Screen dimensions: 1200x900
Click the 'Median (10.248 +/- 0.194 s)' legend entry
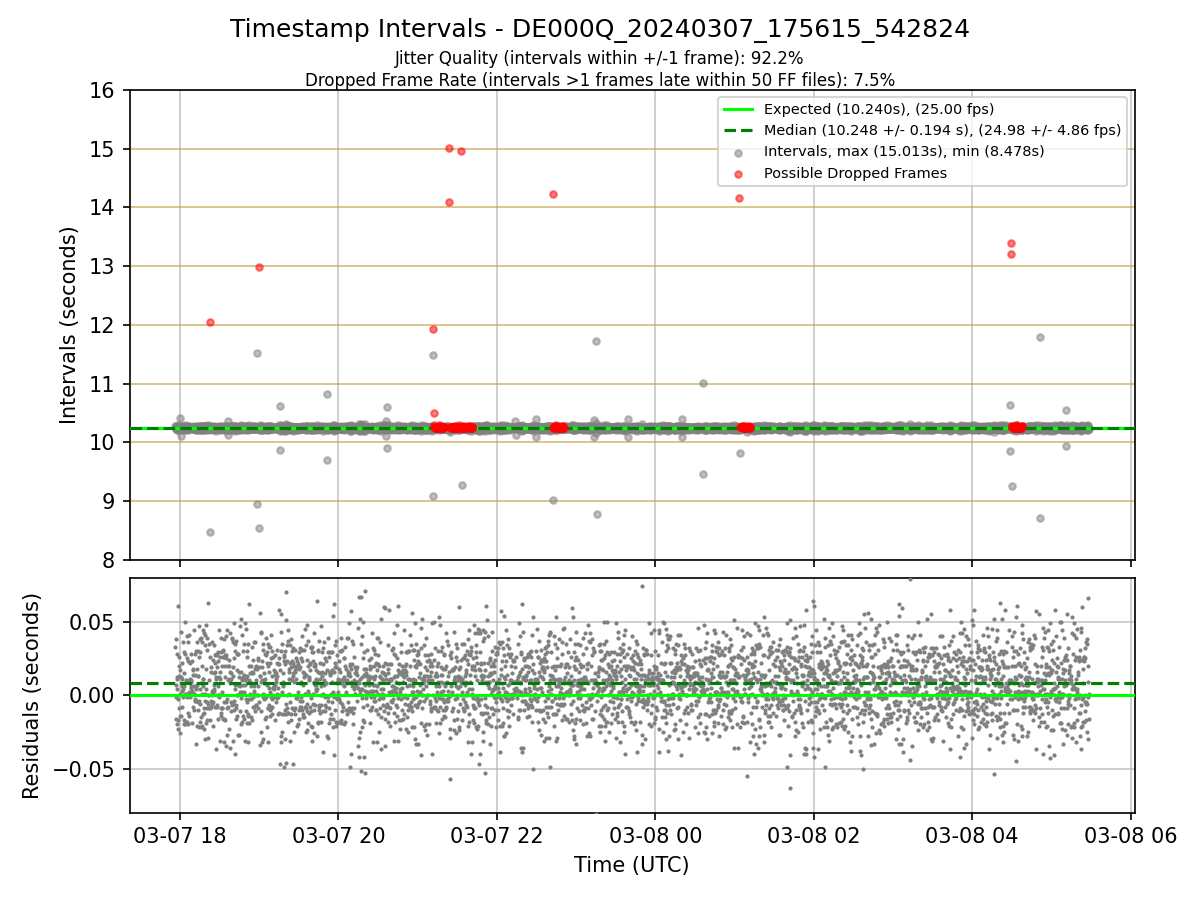[x=942, y=130]
